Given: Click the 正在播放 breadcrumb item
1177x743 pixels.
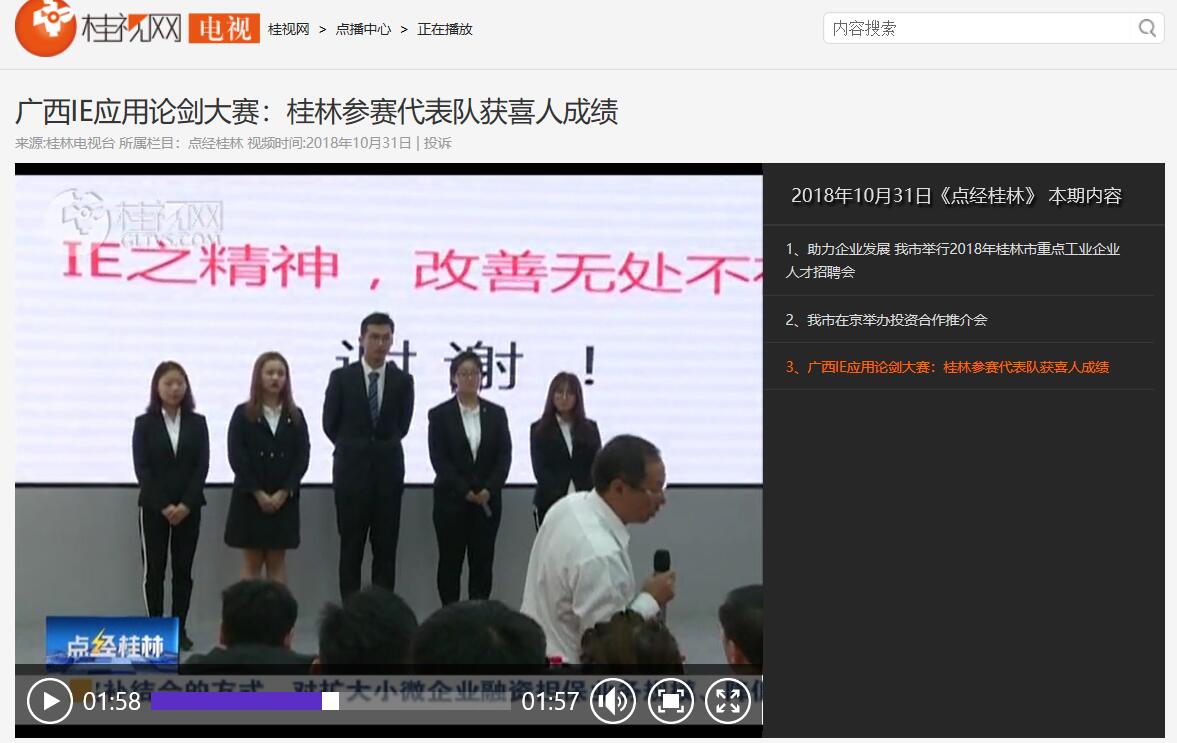Looking at the screenshot, I should pos(445,29).
